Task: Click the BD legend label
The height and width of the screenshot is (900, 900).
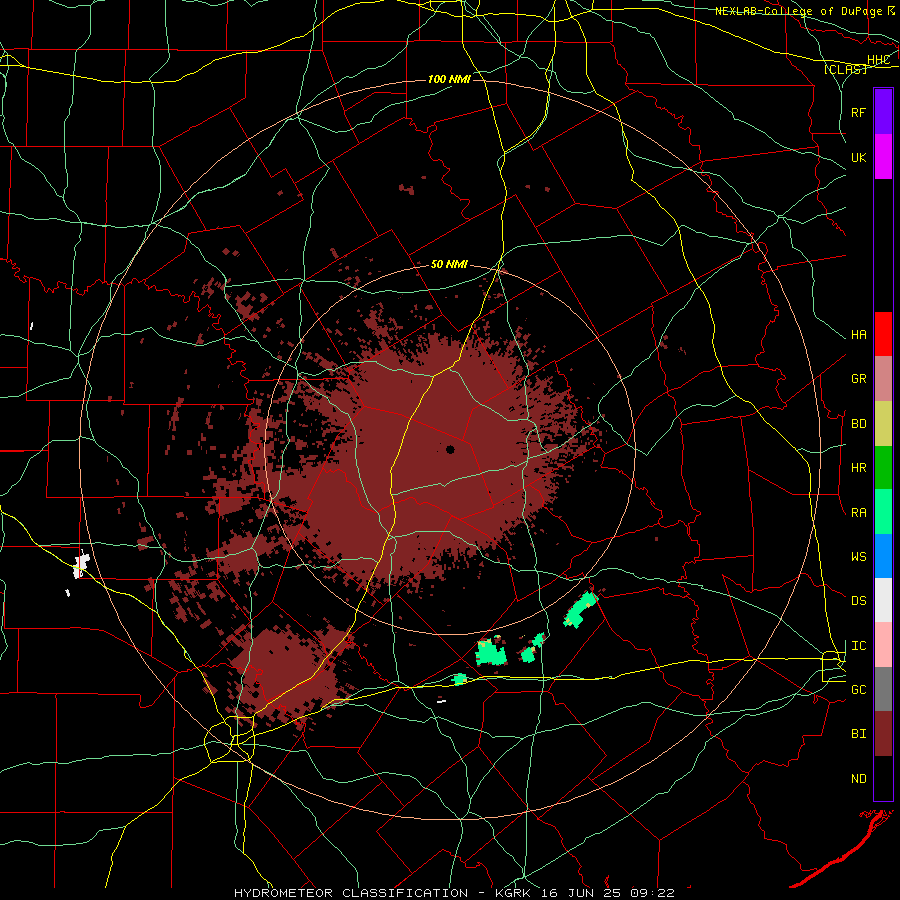Action: tap(858, 424)
